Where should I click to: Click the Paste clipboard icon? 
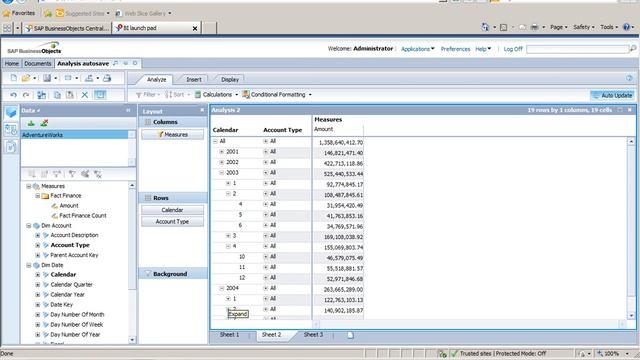(x=70, y=95)
